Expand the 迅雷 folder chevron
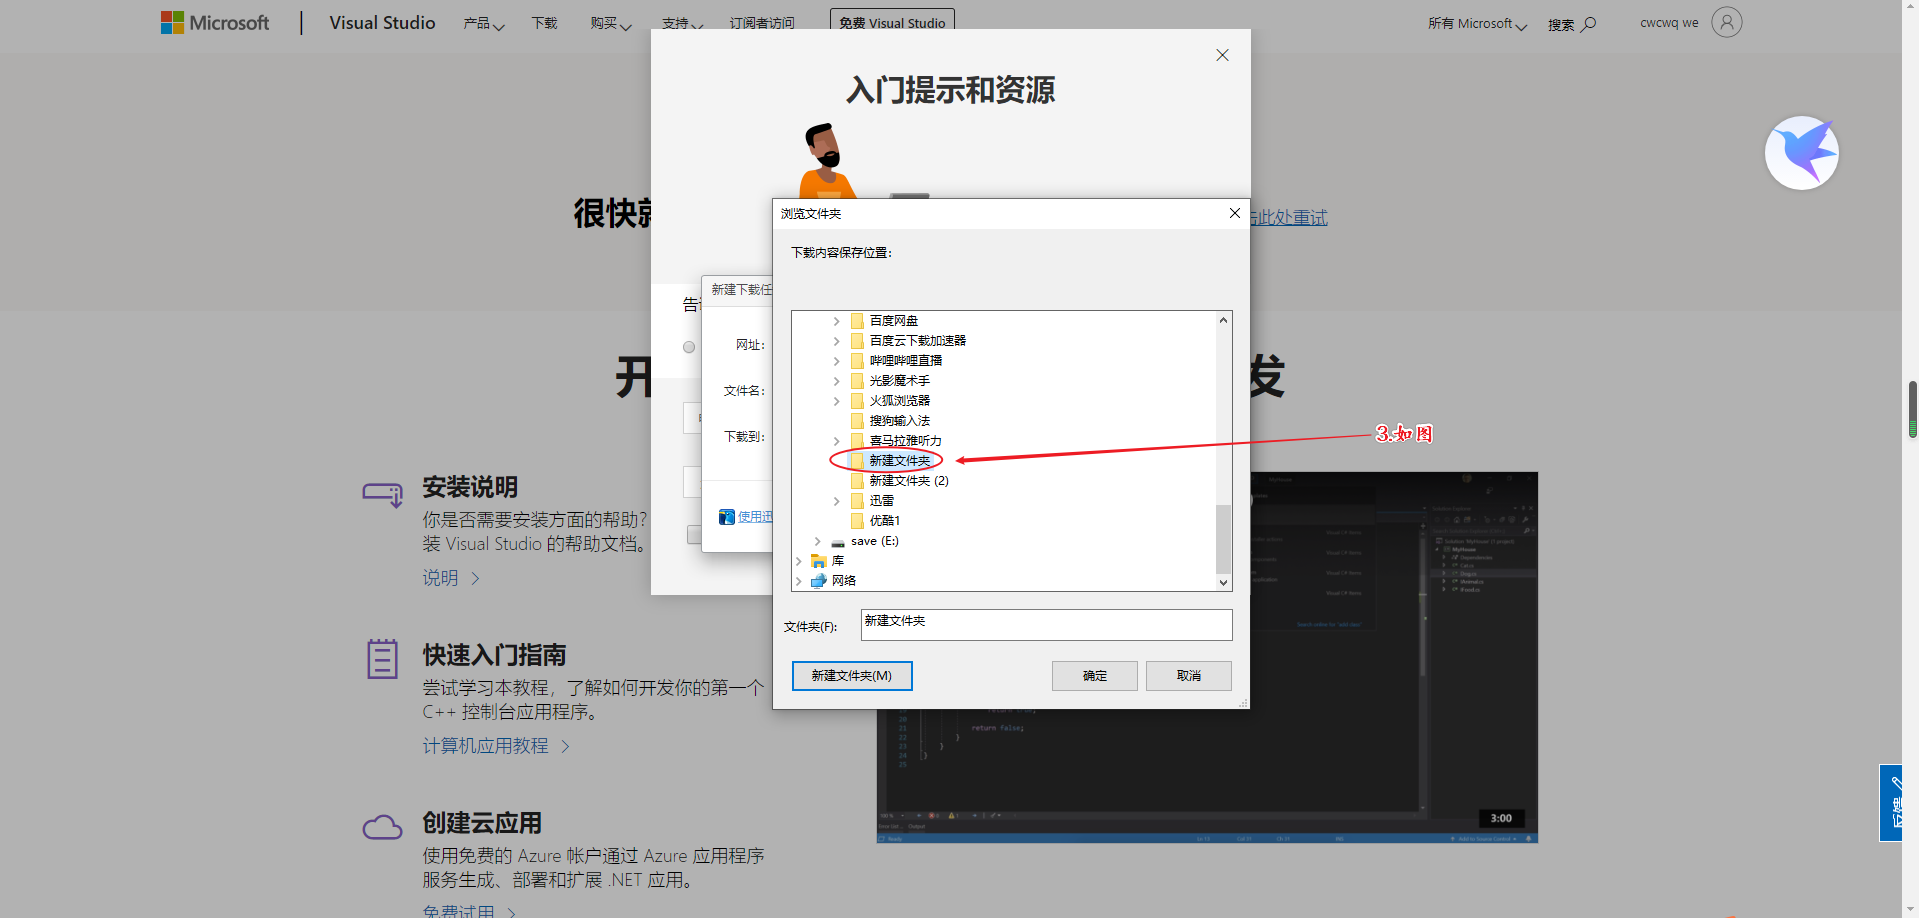The image size is (1919, 918). pyautogui.click(x=837, y=500)
